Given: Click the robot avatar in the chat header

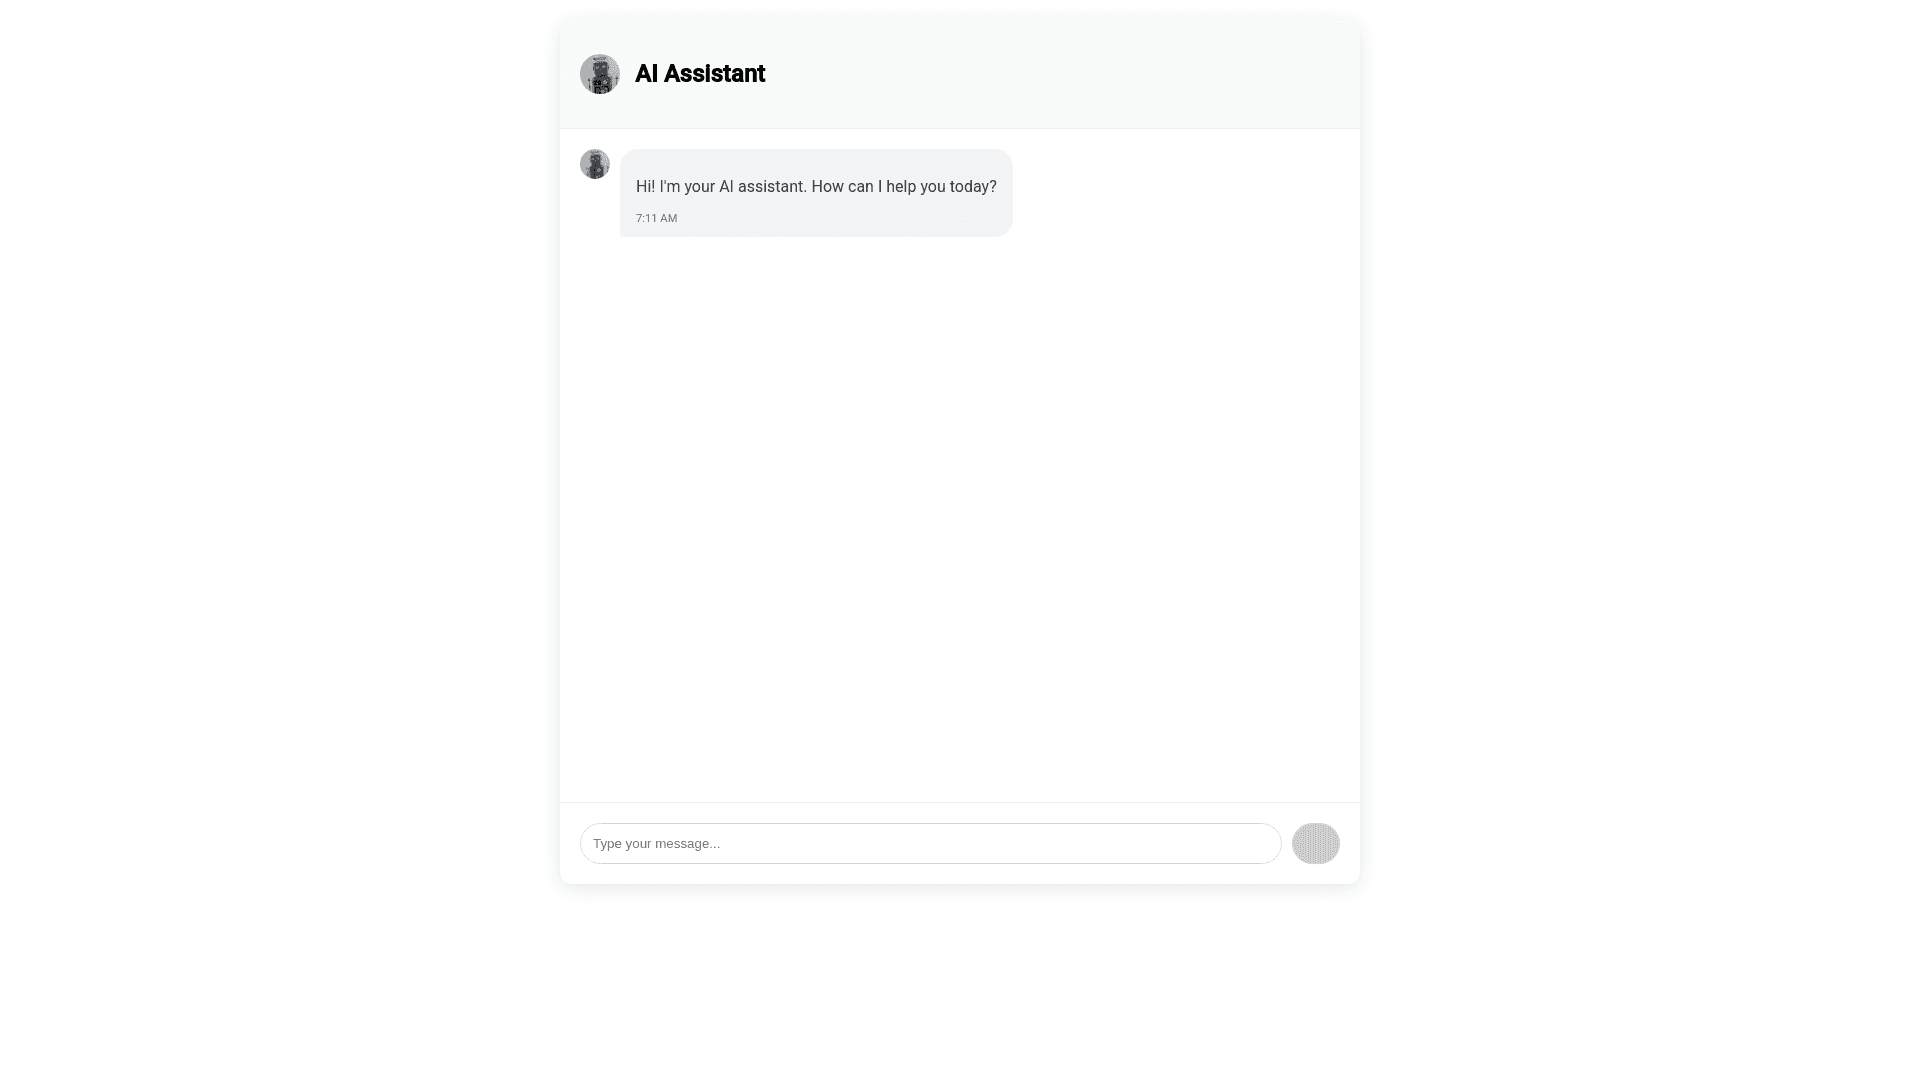Looking at the screenshot, I should pos(600,74).
